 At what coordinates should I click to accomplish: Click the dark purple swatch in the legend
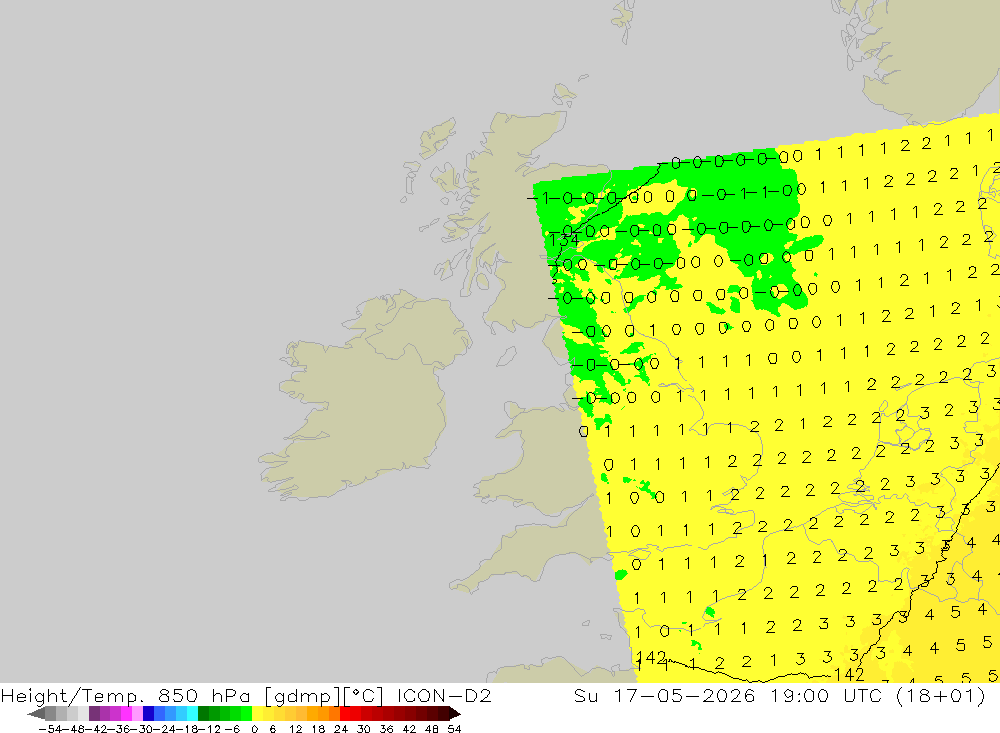[x=94, y=713]
